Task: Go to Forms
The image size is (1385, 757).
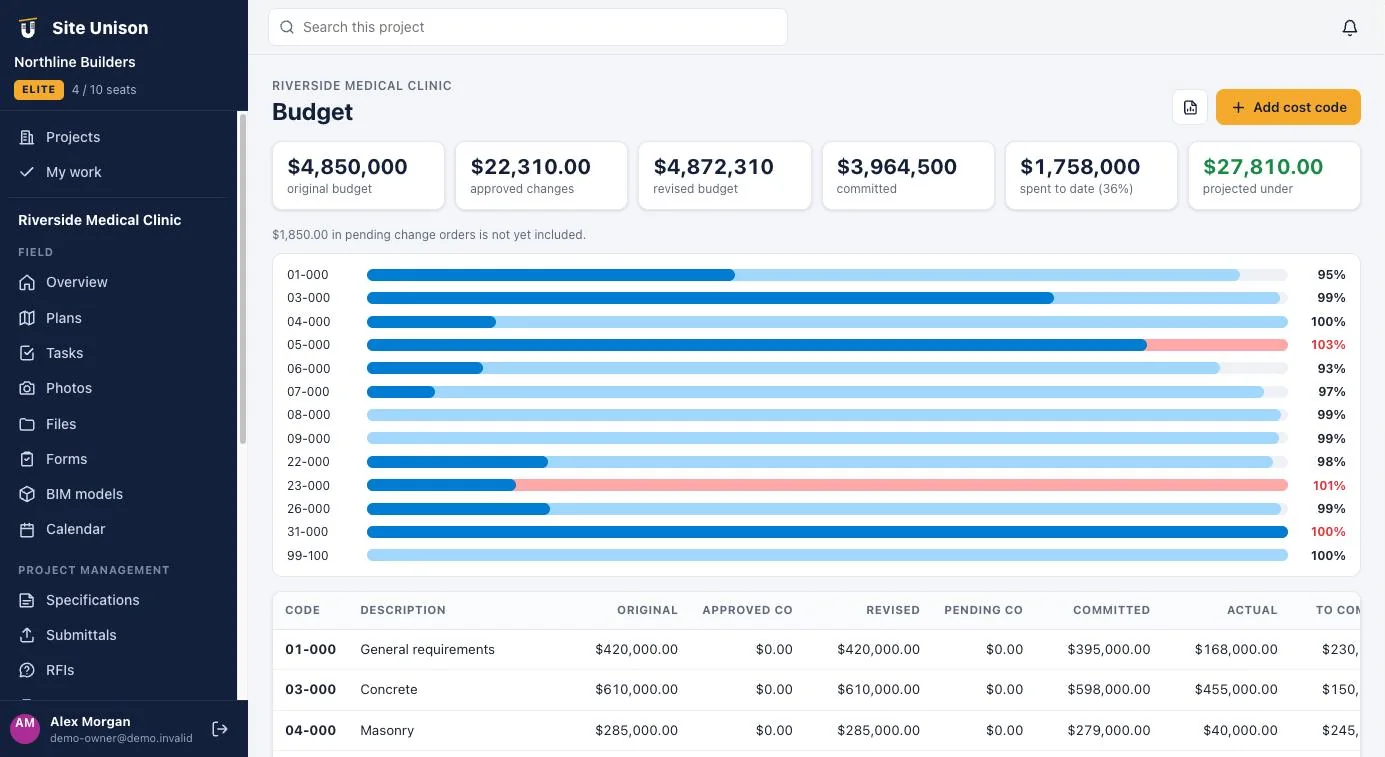Action: click(120, 459)
